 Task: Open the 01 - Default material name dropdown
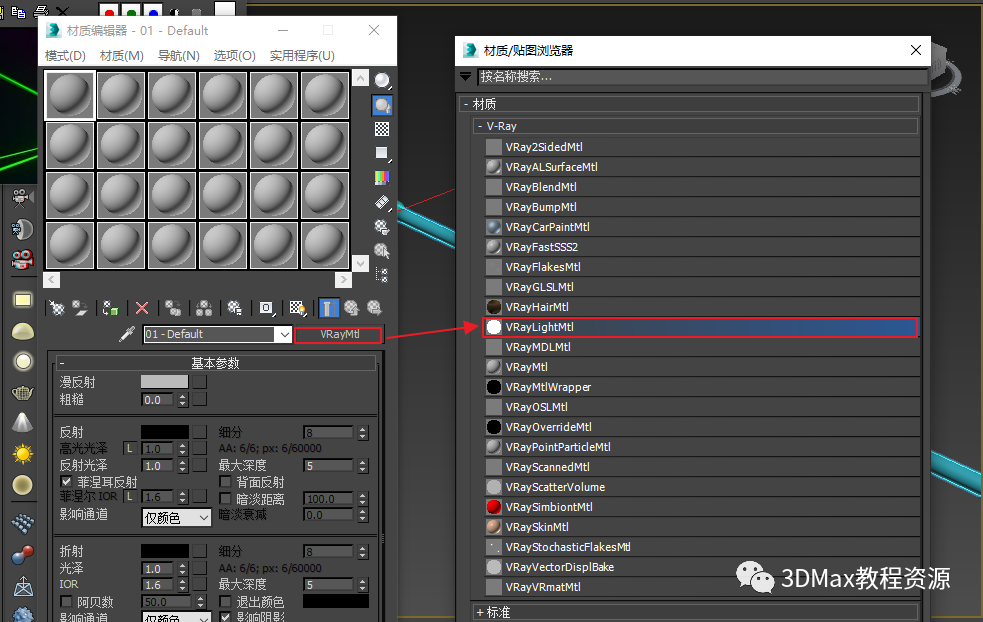click(285, 334)
